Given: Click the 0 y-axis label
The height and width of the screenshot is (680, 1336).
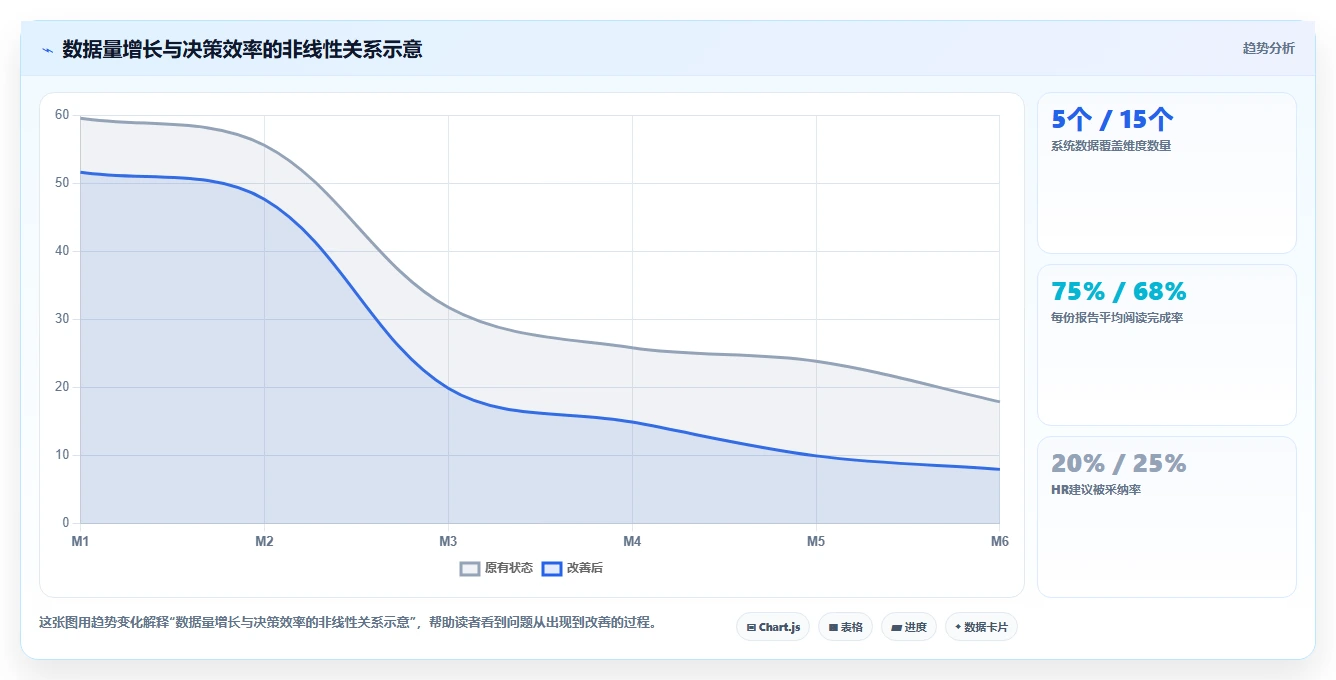Looking at the screenshot, I should pyautogui.click(x=66, y=523).
